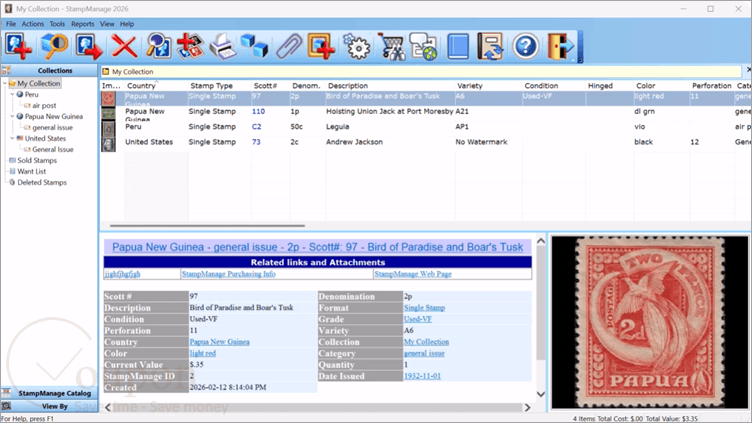
Task: Click the blue album book icon
Action: tap(458, 47)
